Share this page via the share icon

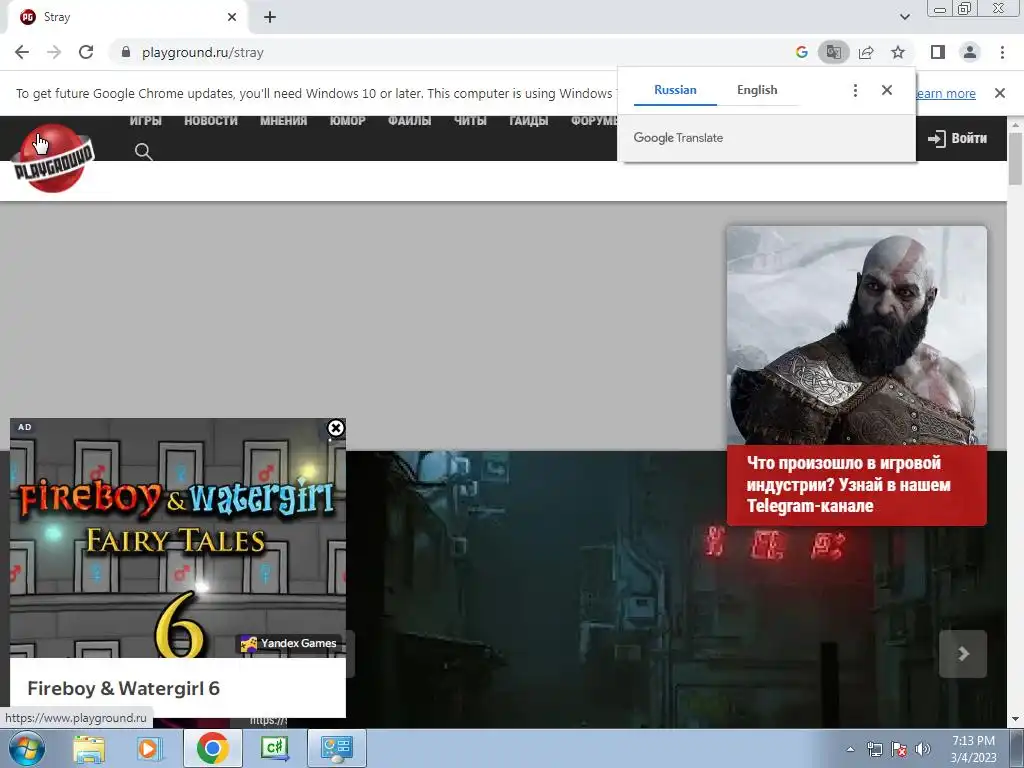pyautogui.click(x=866, y=52)
